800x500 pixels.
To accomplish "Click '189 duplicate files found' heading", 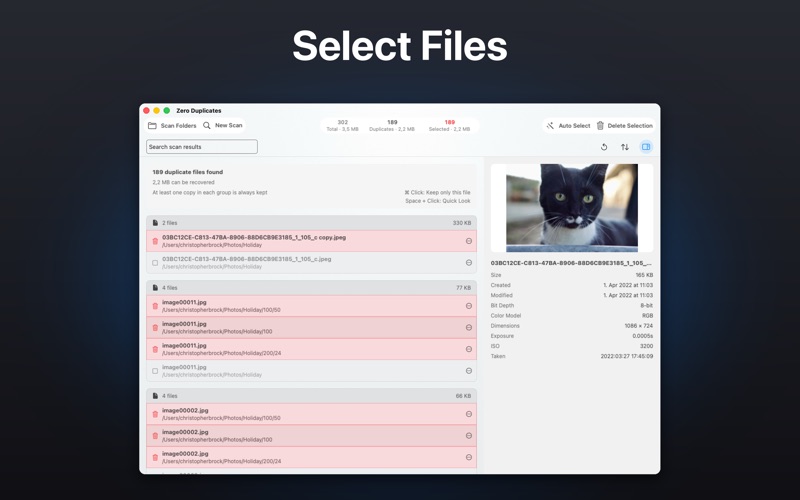I will (x=187, y=172).
